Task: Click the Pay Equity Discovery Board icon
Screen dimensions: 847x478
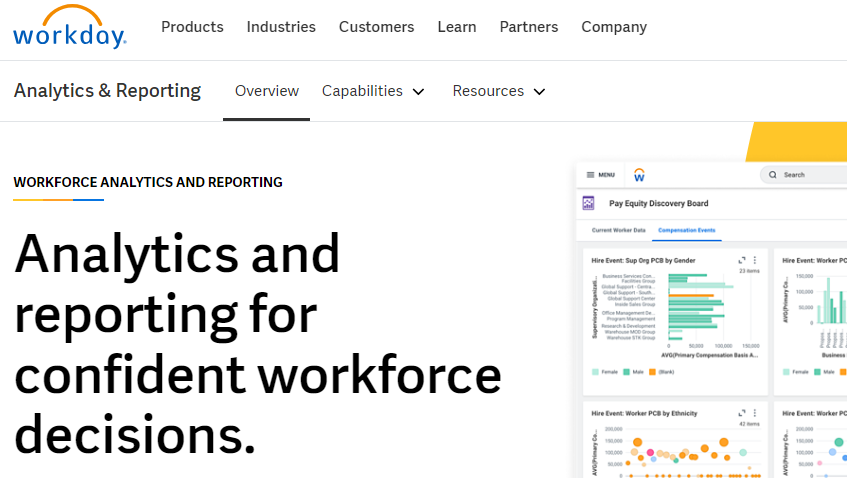Action: click(588, 203)
